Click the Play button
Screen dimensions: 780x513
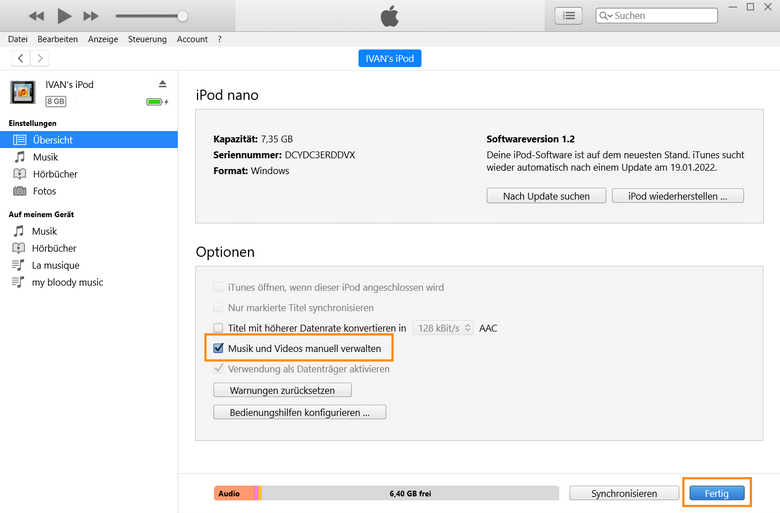coord(64,16)
